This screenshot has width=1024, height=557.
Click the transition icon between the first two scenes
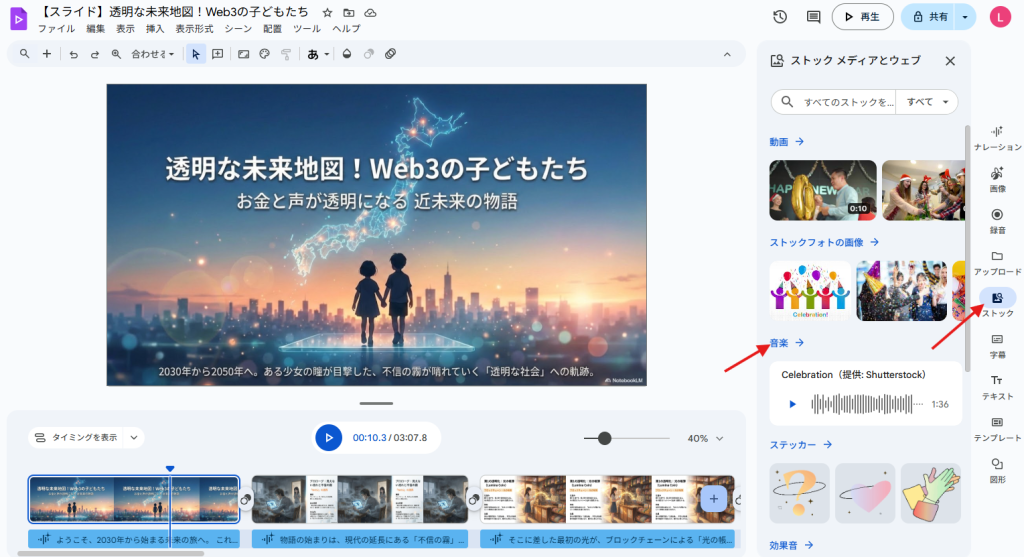pyautogui.click(x=245, y=499)
